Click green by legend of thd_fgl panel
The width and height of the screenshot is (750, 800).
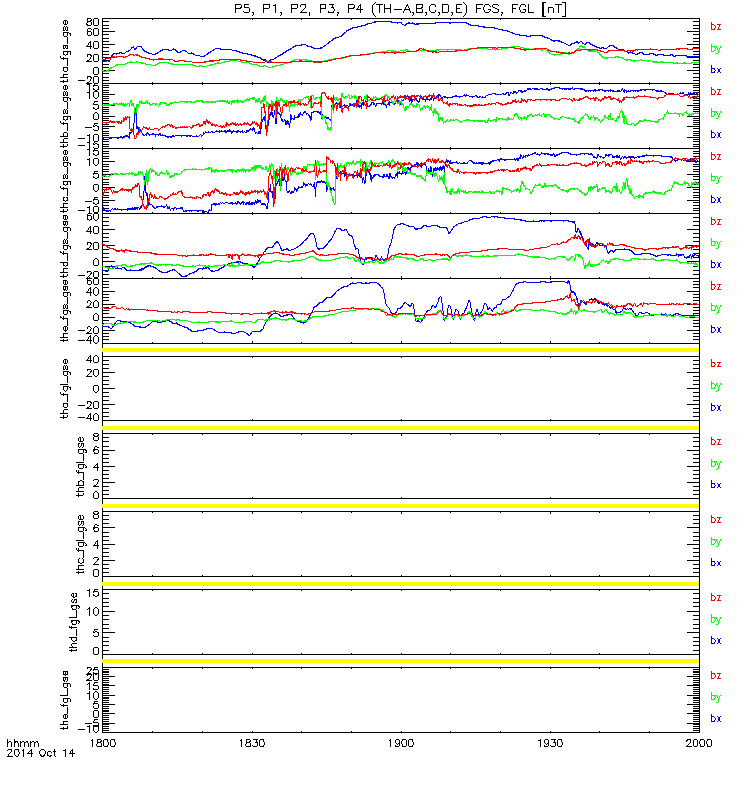(716, 619)
